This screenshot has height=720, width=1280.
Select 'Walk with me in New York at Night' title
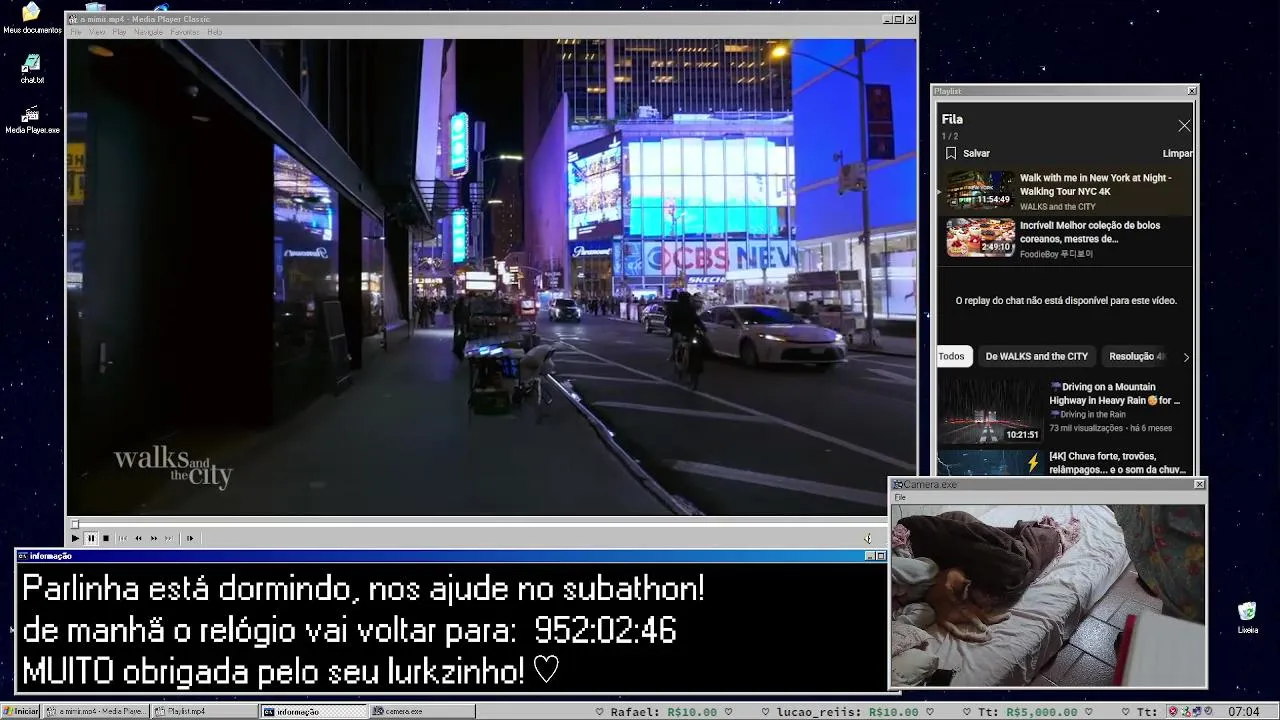point(1095,184)
